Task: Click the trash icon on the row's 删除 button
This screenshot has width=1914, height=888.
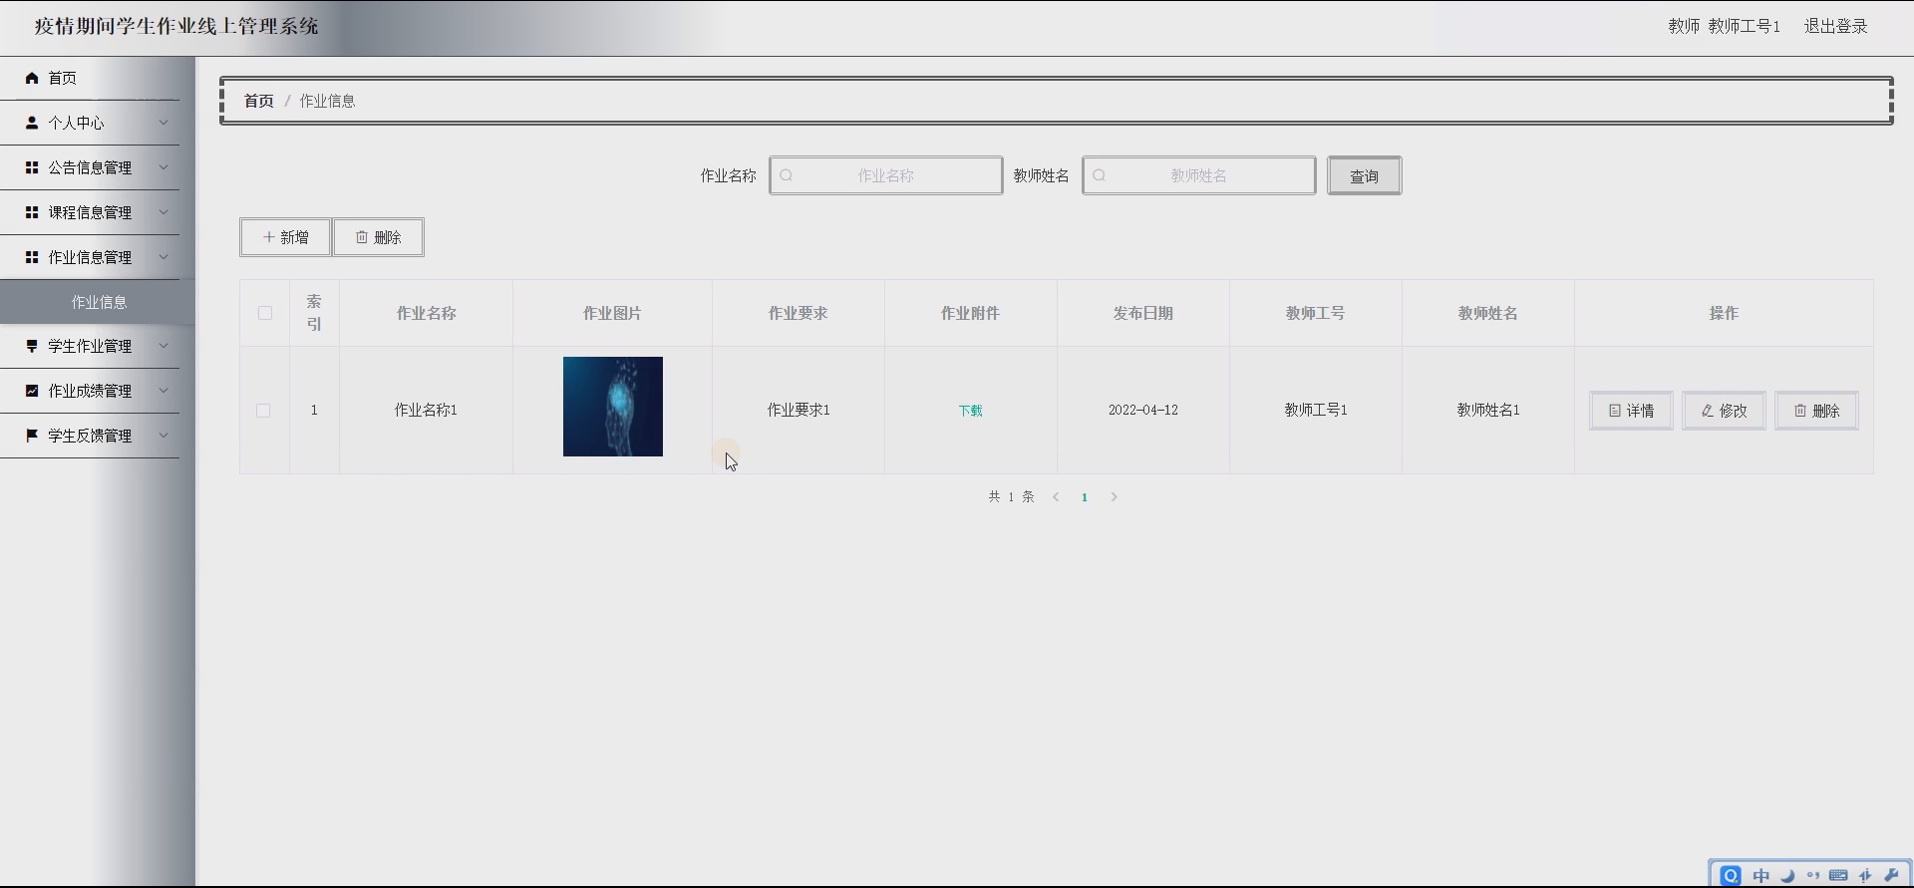Action: 1800,411
